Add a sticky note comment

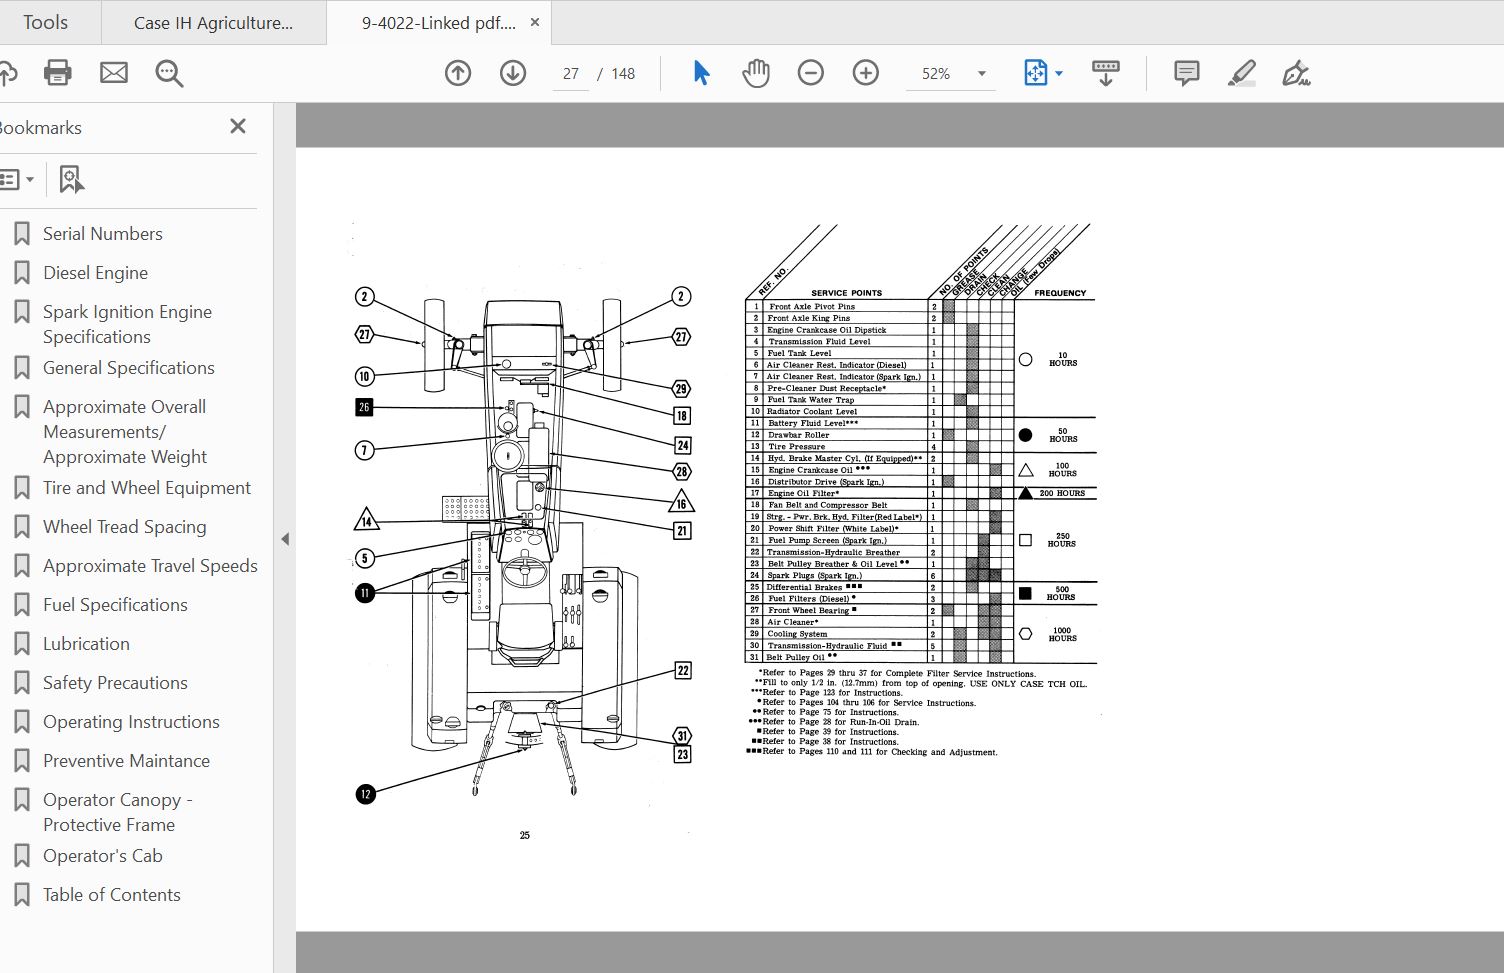[1187, 73]
